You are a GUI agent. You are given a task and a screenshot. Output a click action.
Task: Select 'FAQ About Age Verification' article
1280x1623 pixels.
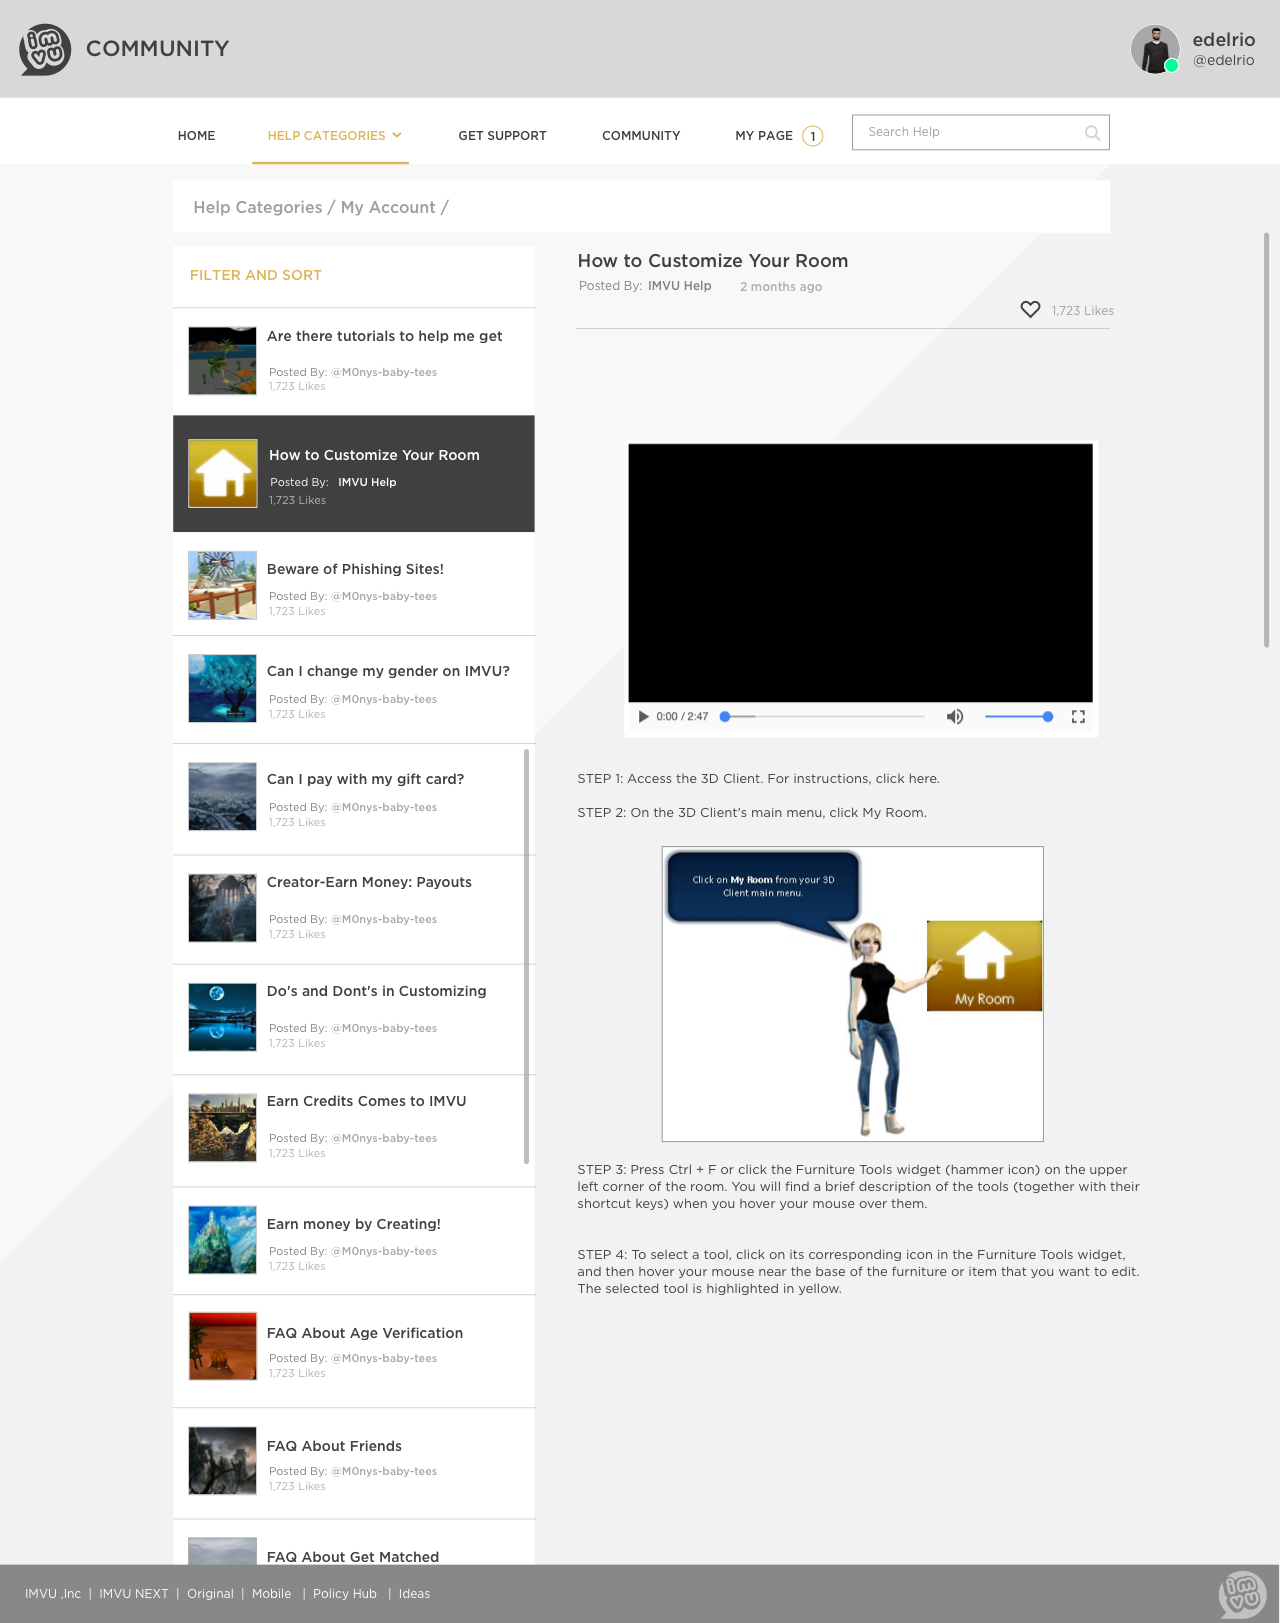pos(365,1333)
